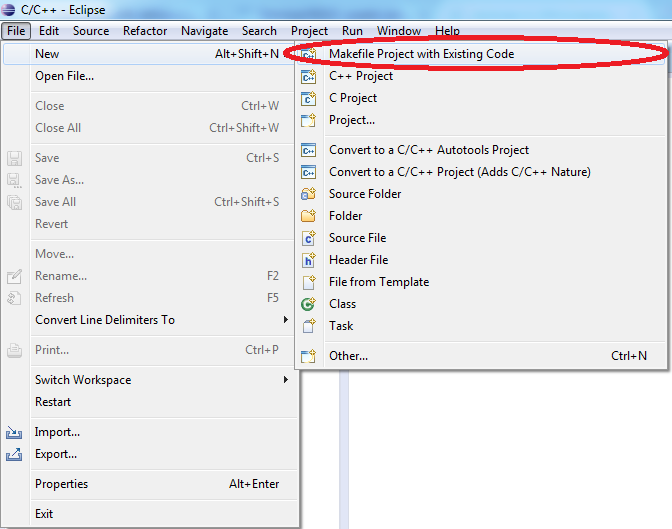Click the Import icon in File menu
Screen dimensions: 672x529
click(x=14, y=432)
